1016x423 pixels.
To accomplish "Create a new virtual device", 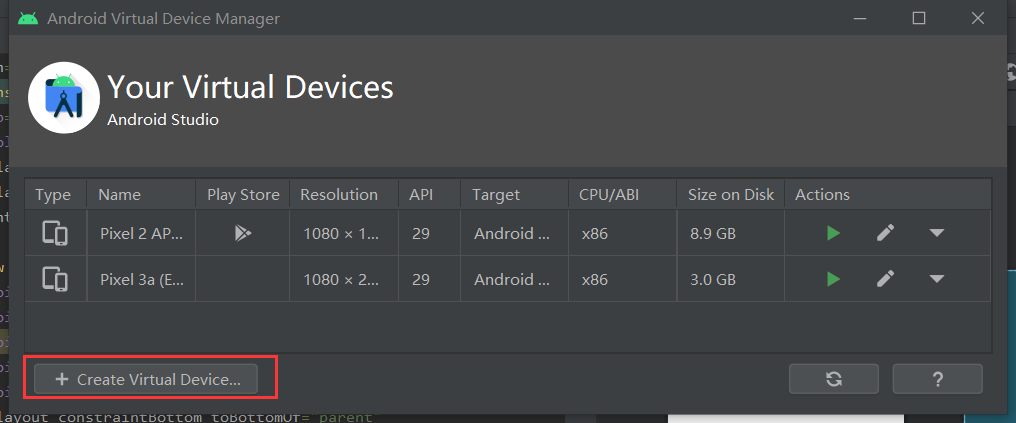I will click(146, 379).
